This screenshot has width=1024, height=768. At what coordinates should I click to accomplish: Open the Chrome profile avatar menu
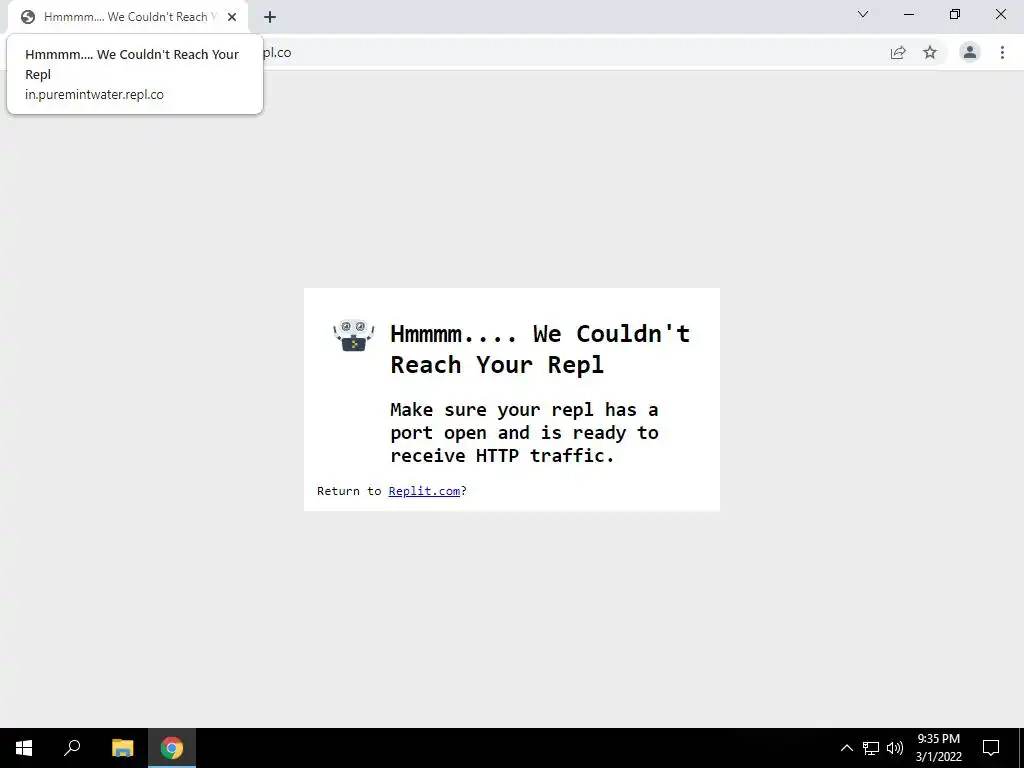coord(970,52)
